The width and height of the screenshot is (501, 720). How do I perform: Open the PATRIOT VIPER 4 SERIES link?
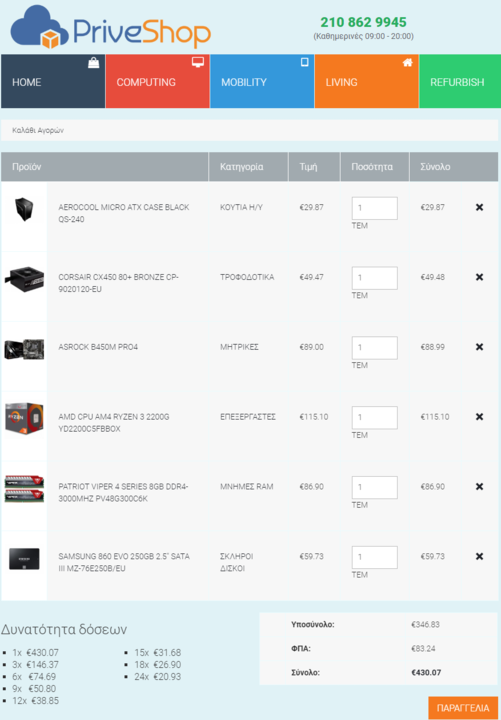pyautogui.click(x=123, y=492)
